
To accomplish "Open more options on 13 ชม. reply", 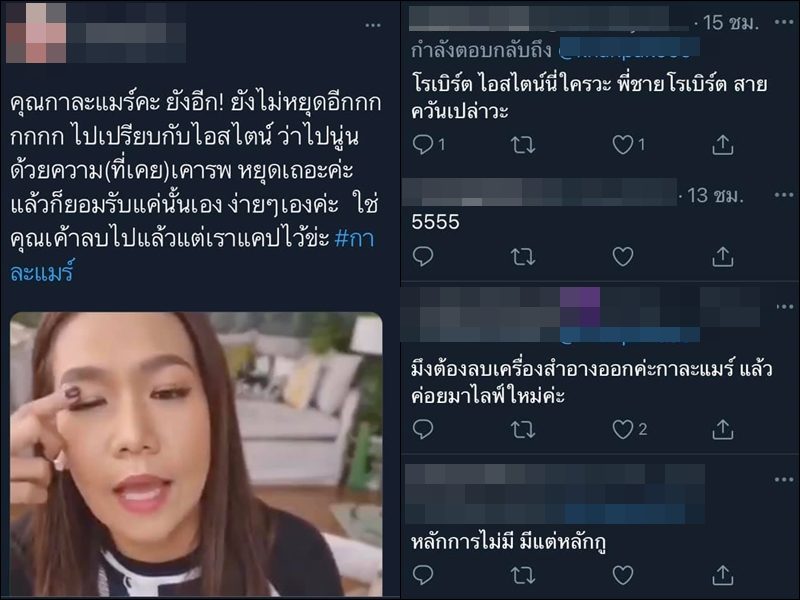I will pos(783,195).
